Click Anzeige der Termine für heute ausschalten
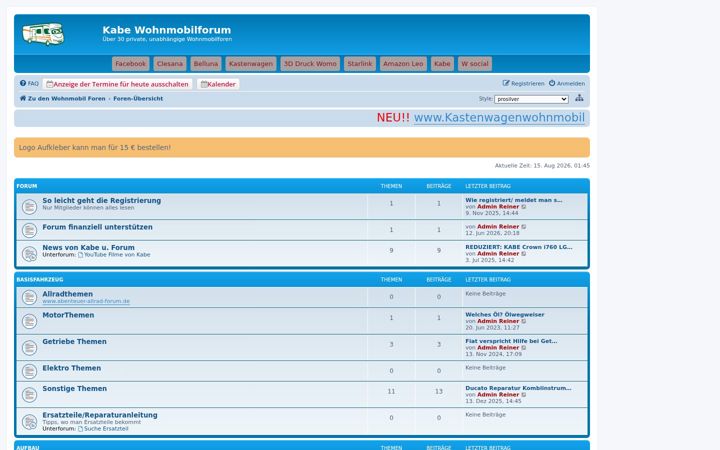 point(117,84)
